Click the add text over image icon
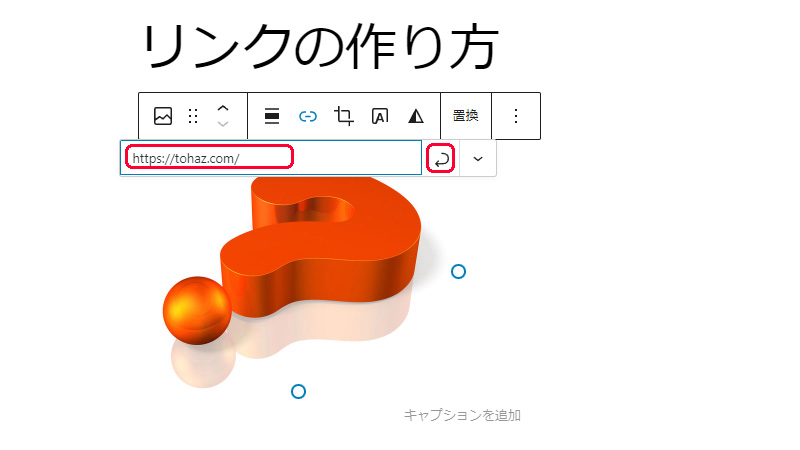Screen dimensions: 800x450 (x=380, y=116)
